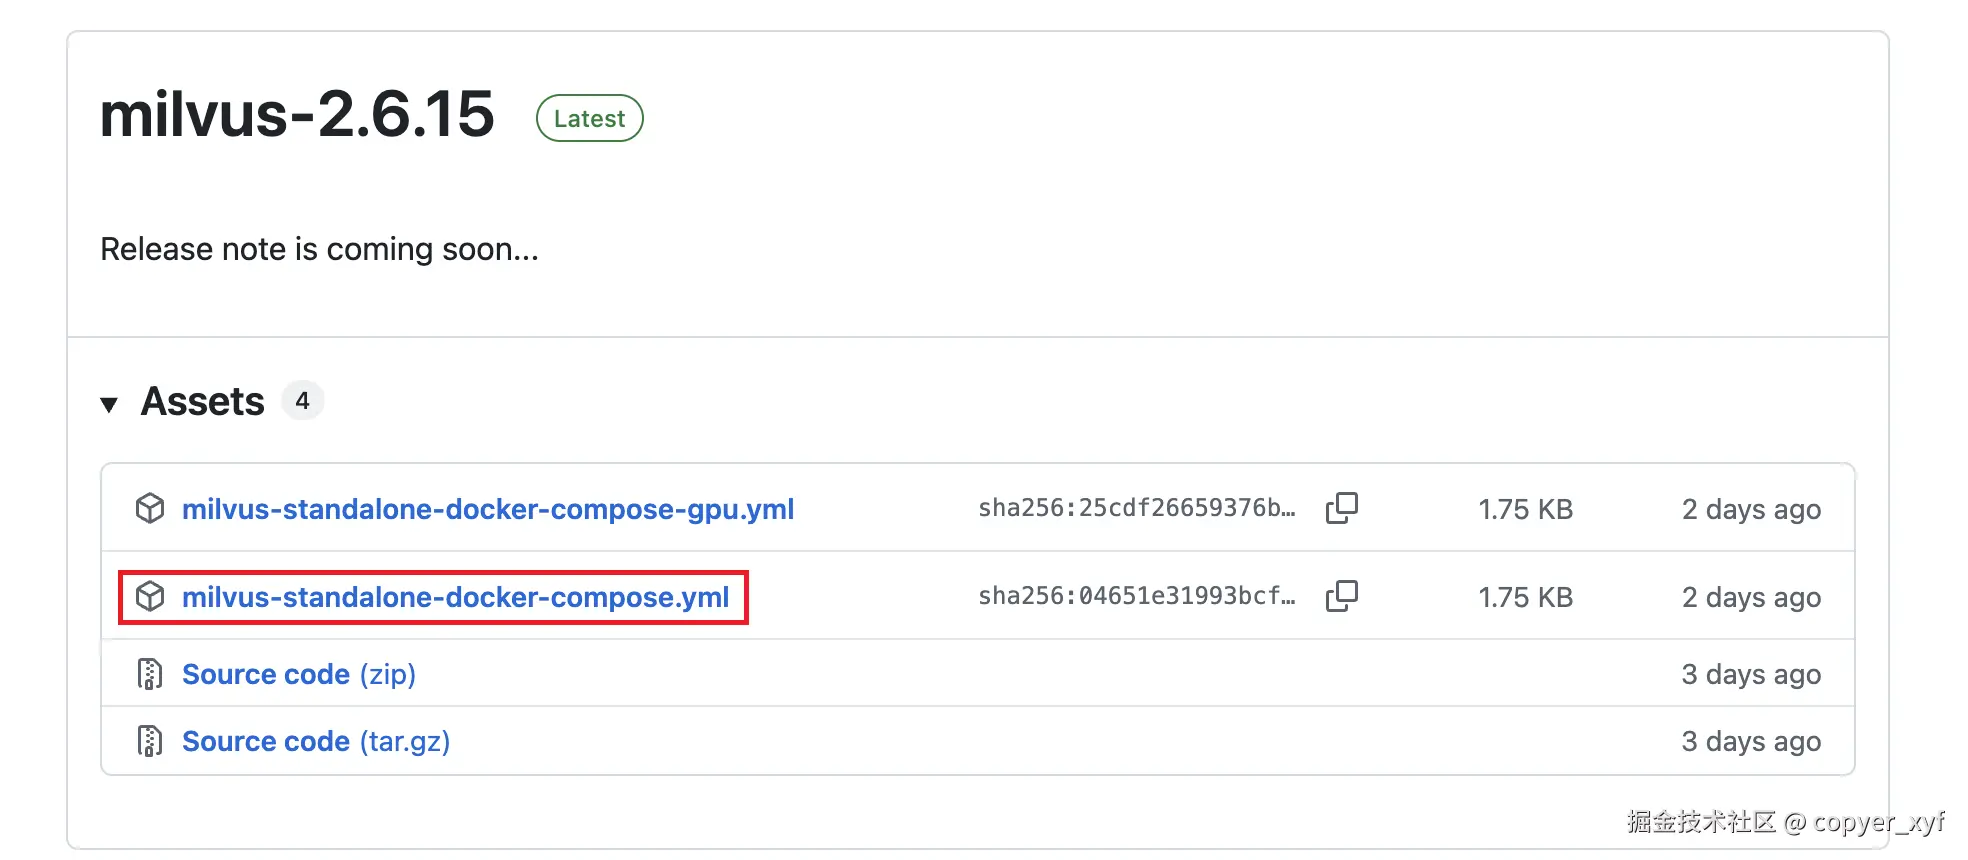Click 1.75 KB size in the docker-compose.yml row
The width and height of the screenshot is (1968, 860).
[1526, 597]
